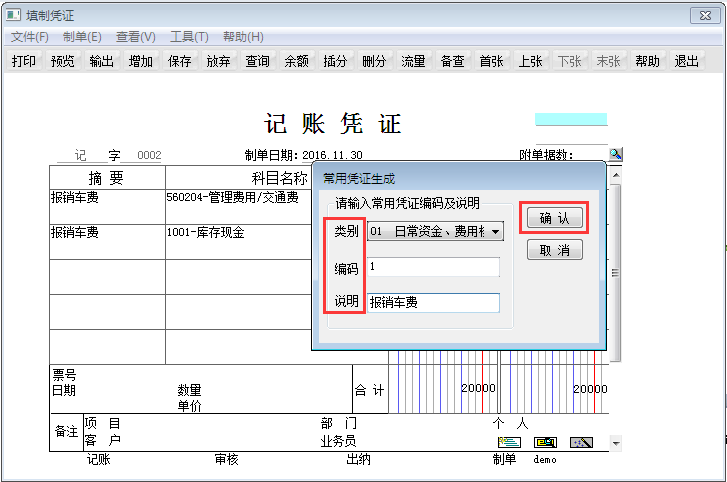The image size is (727, 482).
Task: Click the rightmost pencil icon below 个人
Action: 582,442
